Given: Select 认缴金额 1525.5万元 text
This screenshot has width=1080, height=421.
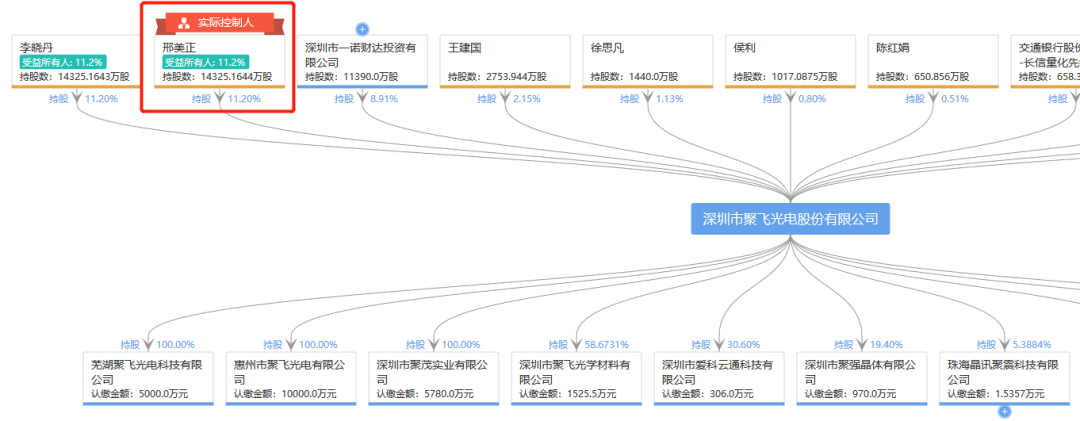Looking at the screenshot, I should click(568, 394).
